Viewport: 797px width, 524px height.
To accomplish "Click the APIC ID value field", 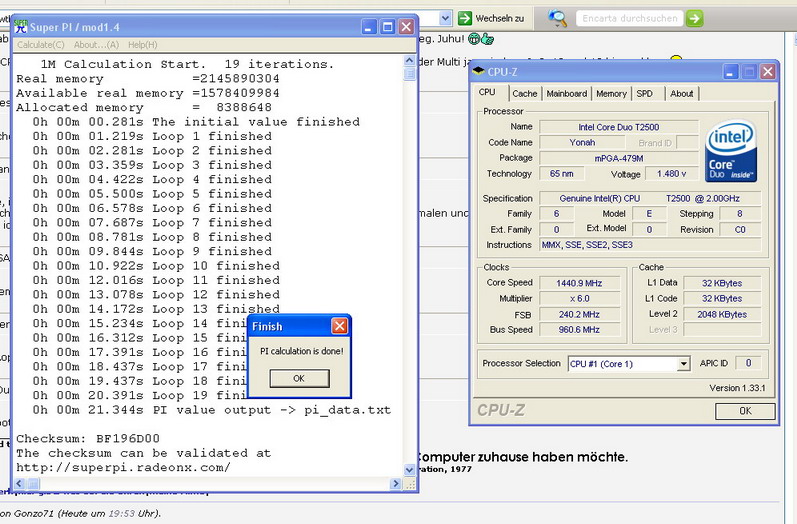I will point(748,363).
